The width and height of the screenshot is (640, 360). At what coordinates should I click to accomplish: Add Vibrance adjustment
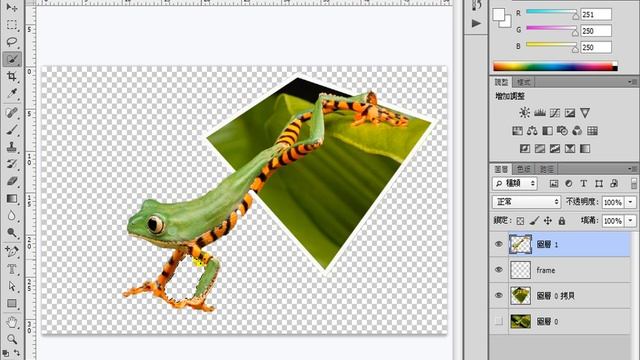[585, 113]
